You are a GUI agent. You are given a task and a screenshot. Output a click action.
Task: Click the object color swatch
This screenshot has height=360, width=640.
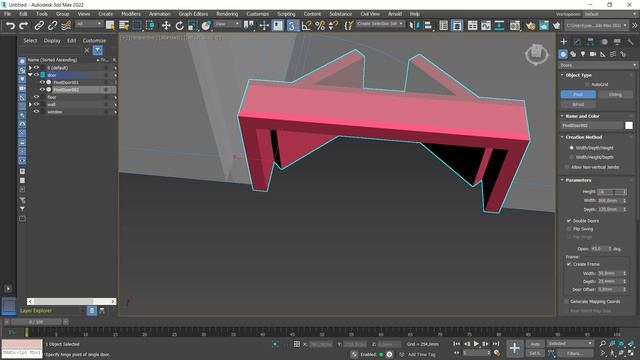629,126
